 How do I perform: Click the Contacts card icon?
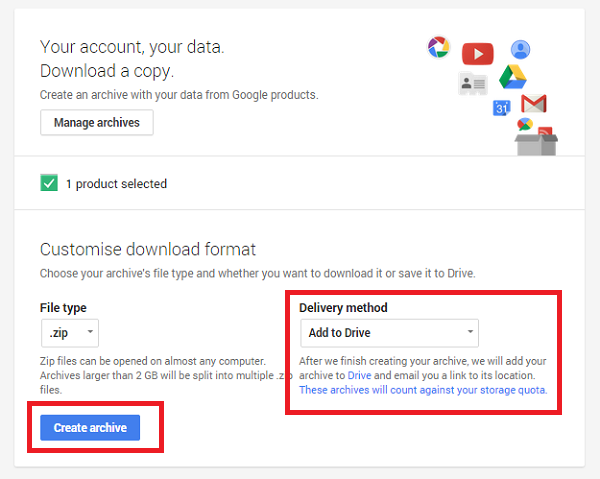(x=473, y=83)
